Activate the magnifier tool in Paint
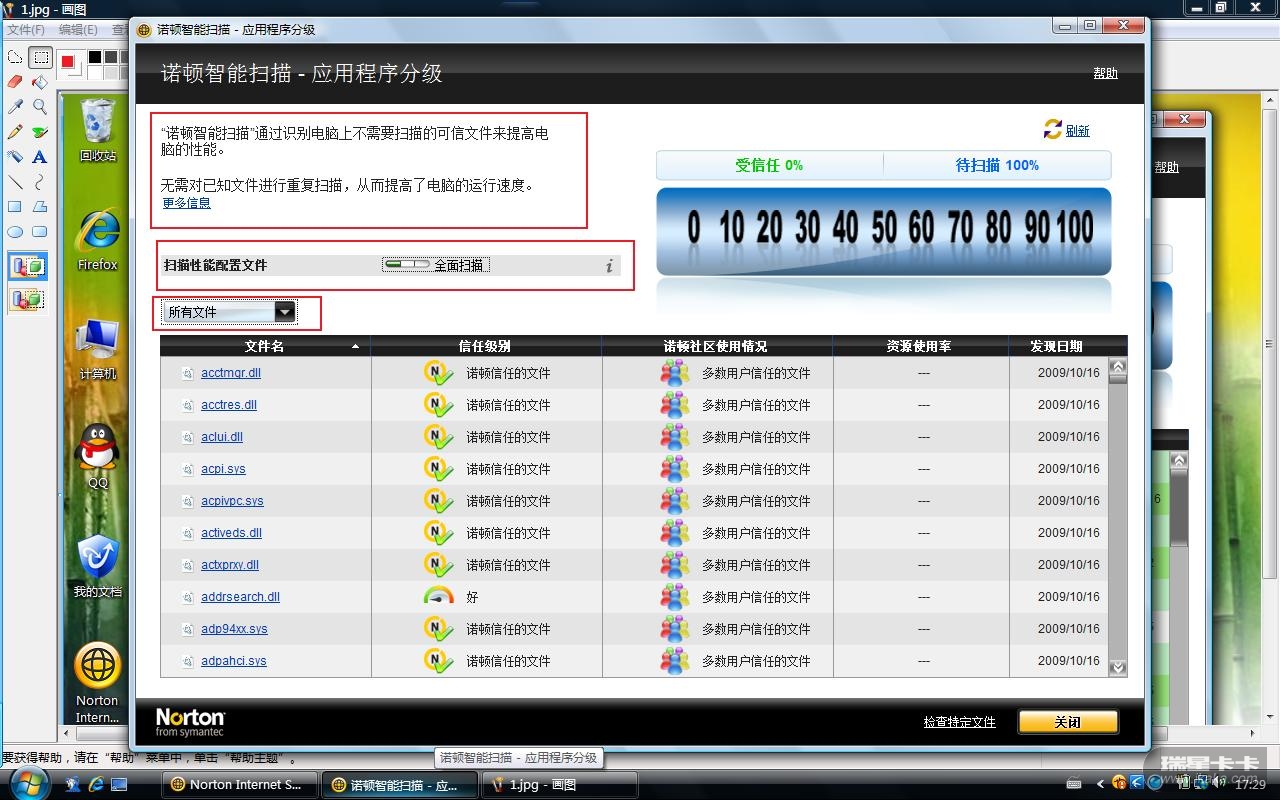 40,106
